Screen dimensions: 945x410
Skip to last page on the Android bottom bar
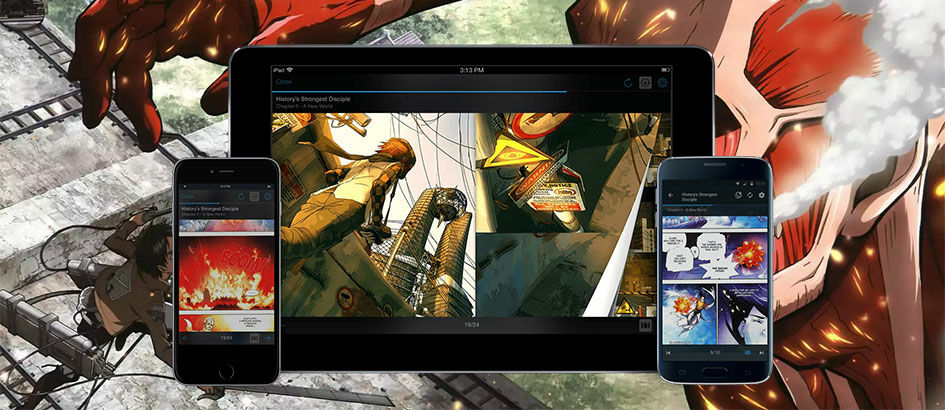[762, 352]
